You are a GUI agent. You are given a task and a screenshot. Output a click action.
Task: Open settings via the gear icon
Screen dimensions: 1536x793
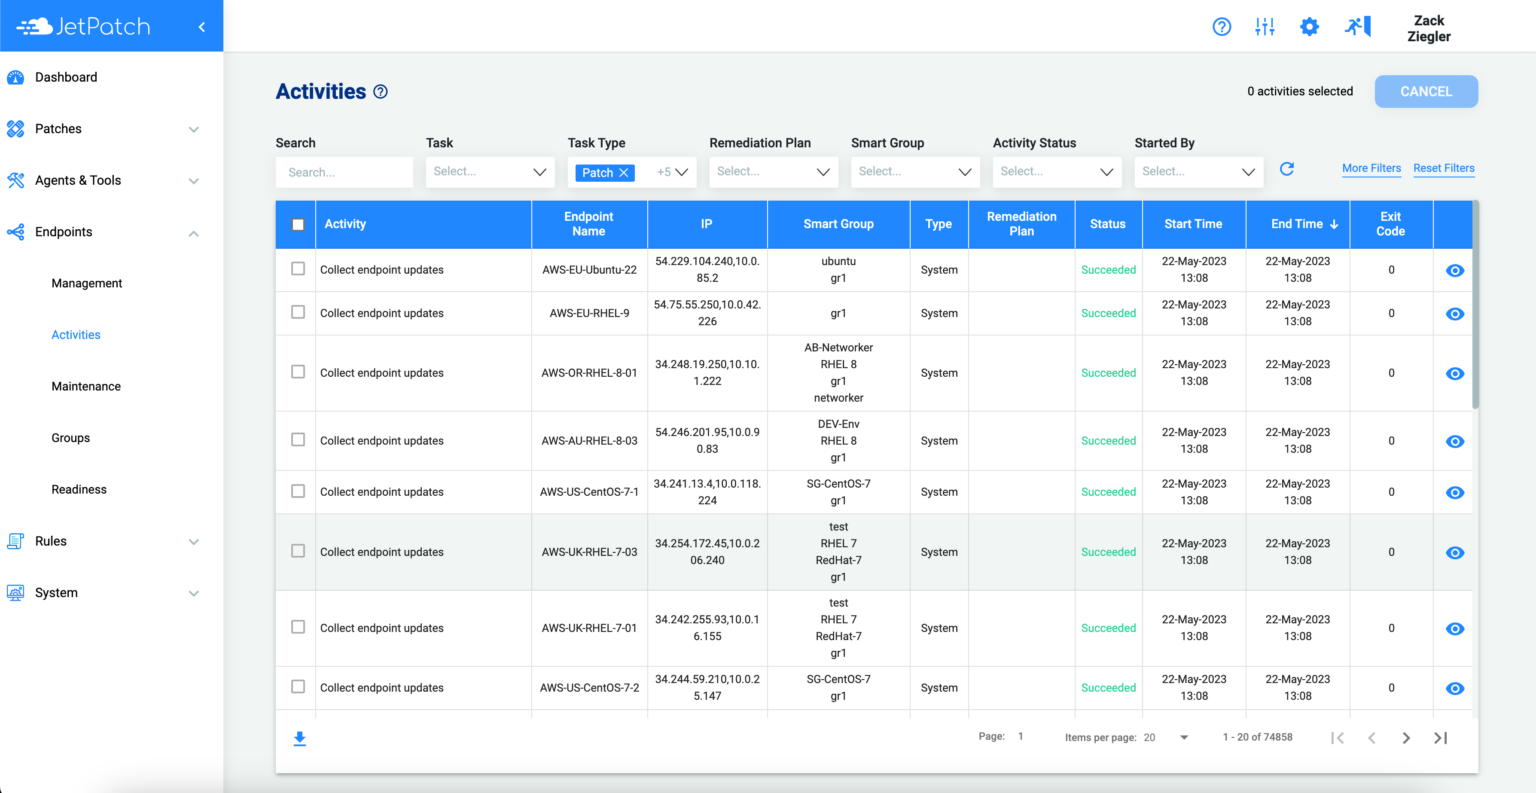coord(1309,27)
